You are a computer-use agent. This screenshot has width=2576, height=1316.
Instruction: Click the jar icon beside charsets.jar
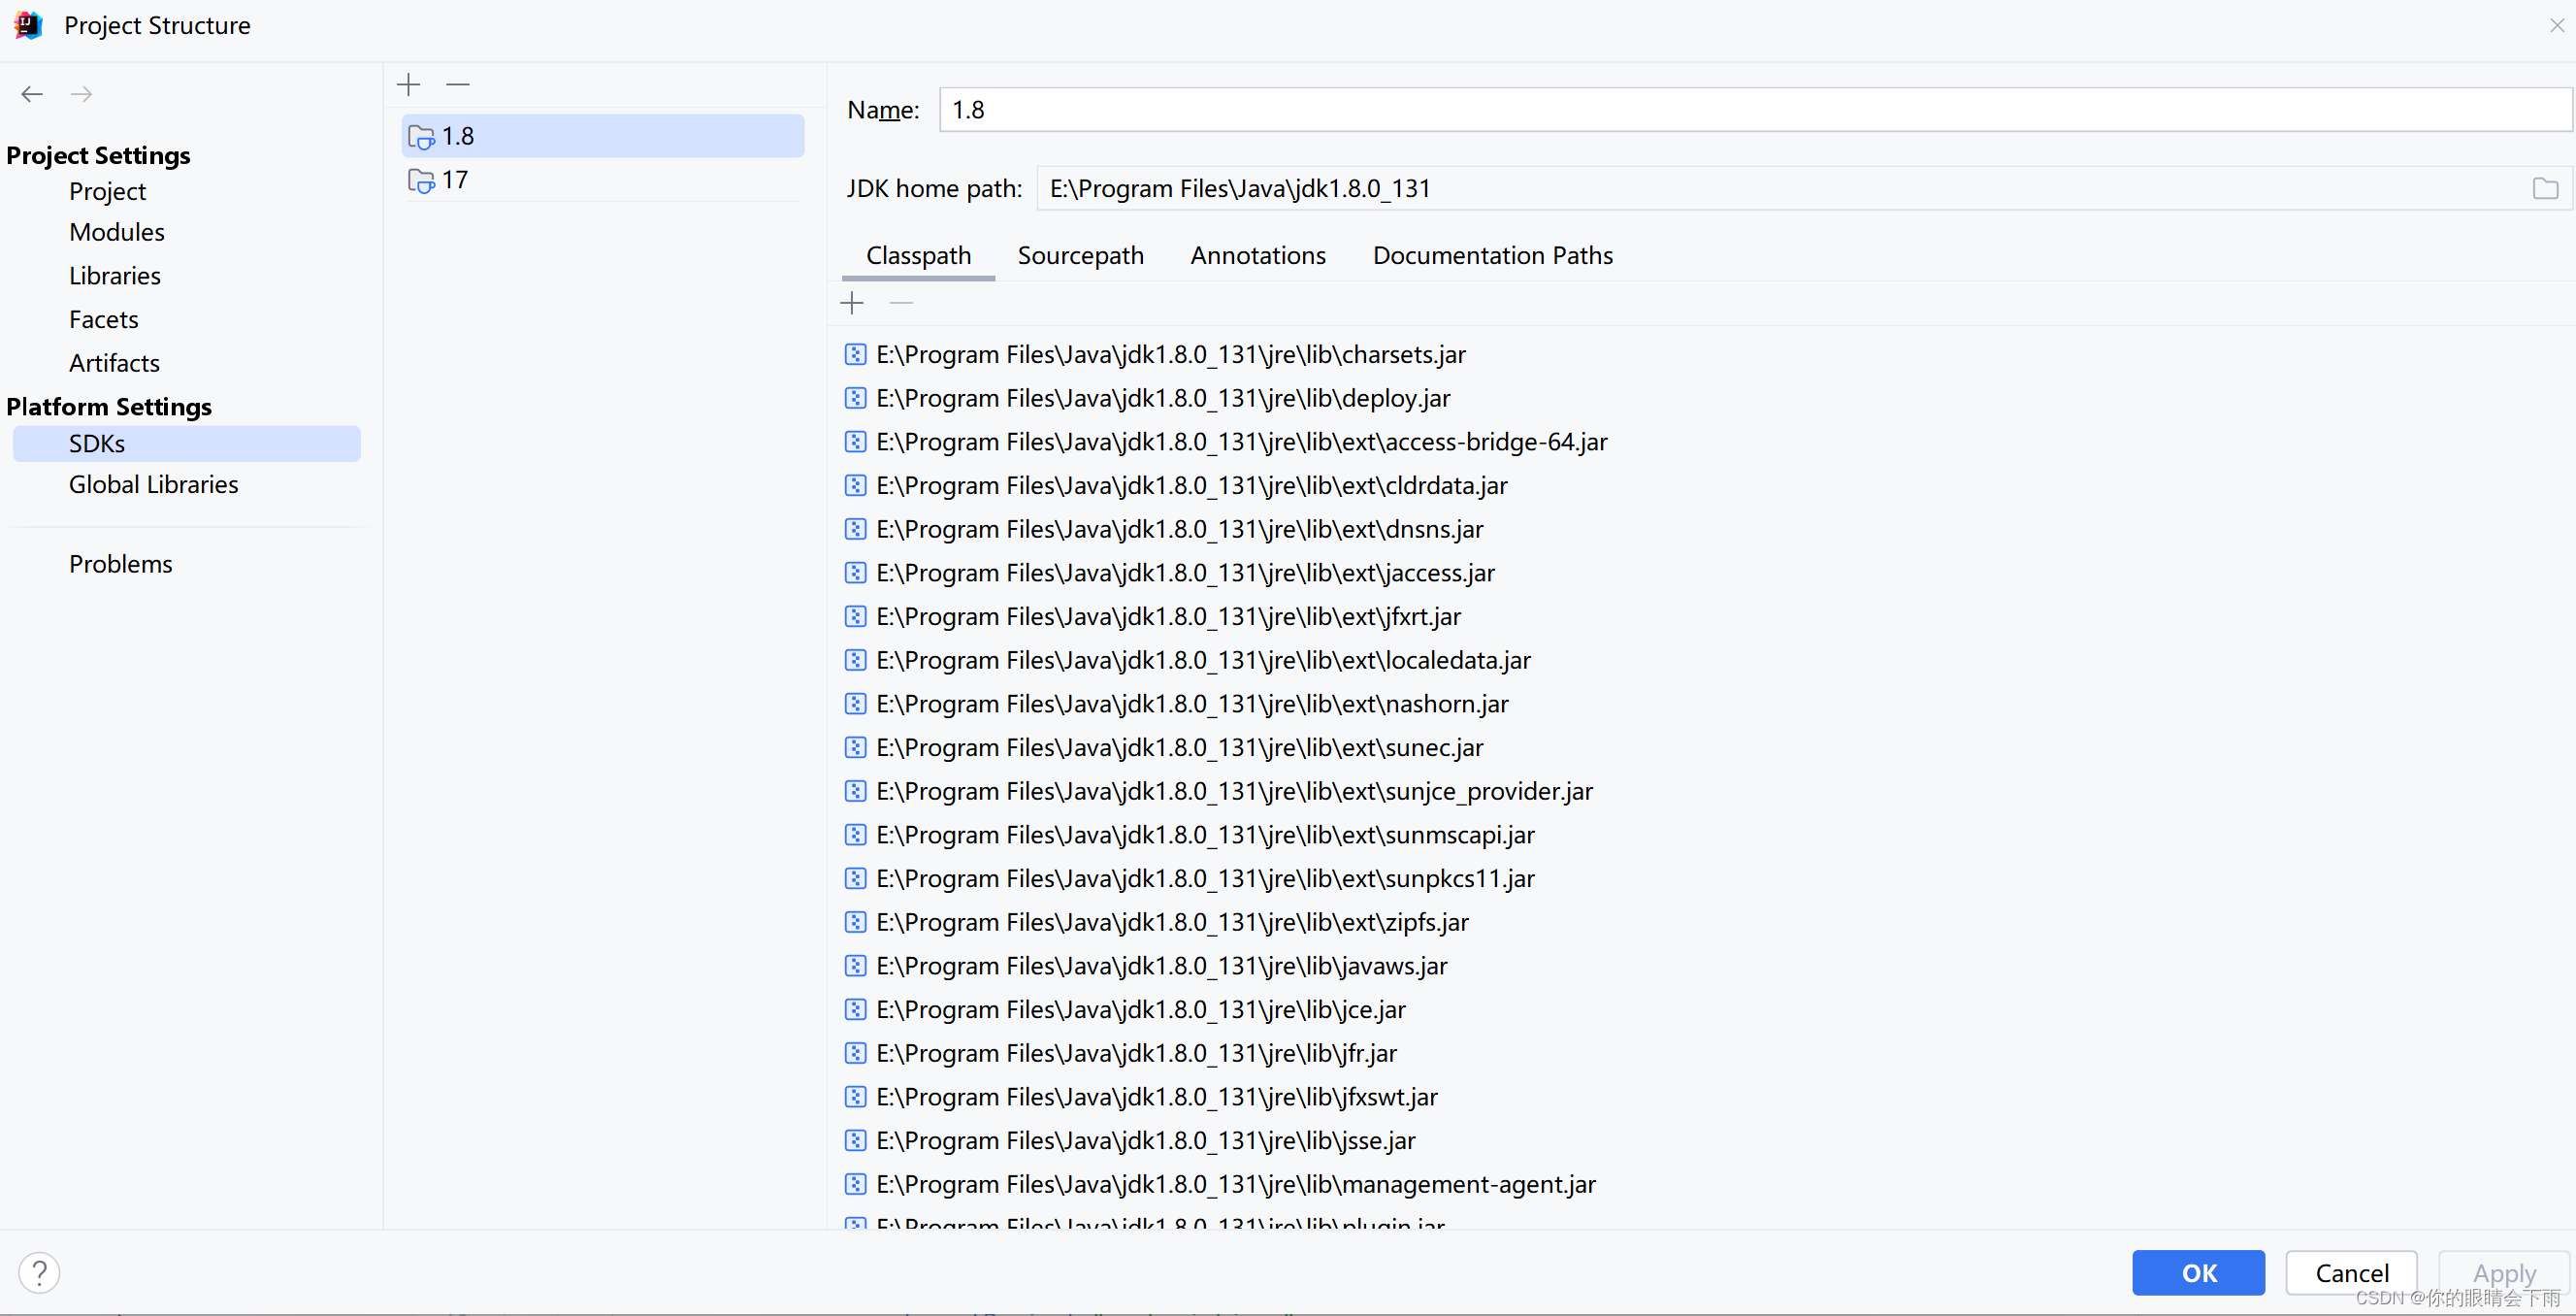click(x=855, y=354)
